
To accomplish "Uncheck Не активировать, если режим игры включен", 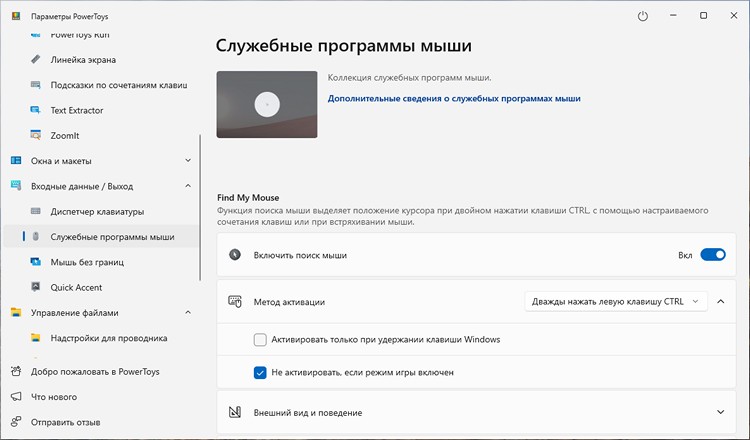I will (260, 373).
